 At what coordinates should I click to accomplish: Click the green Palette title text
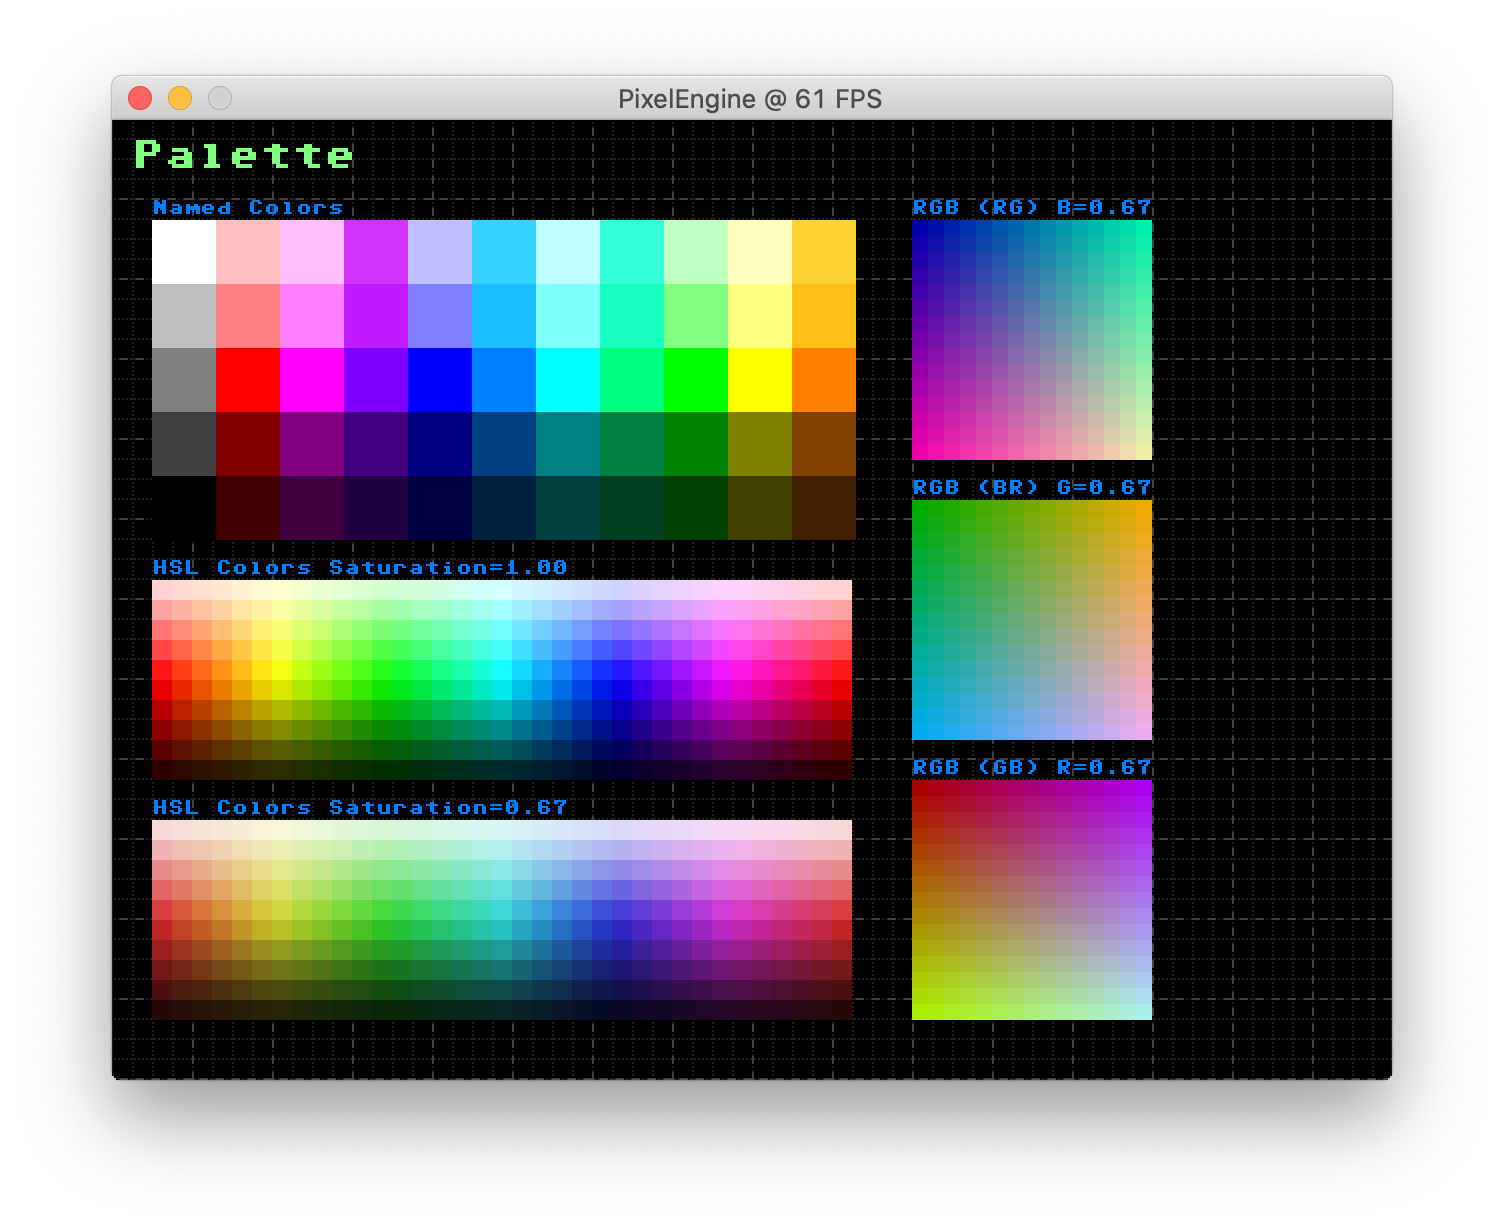(243, 156)
